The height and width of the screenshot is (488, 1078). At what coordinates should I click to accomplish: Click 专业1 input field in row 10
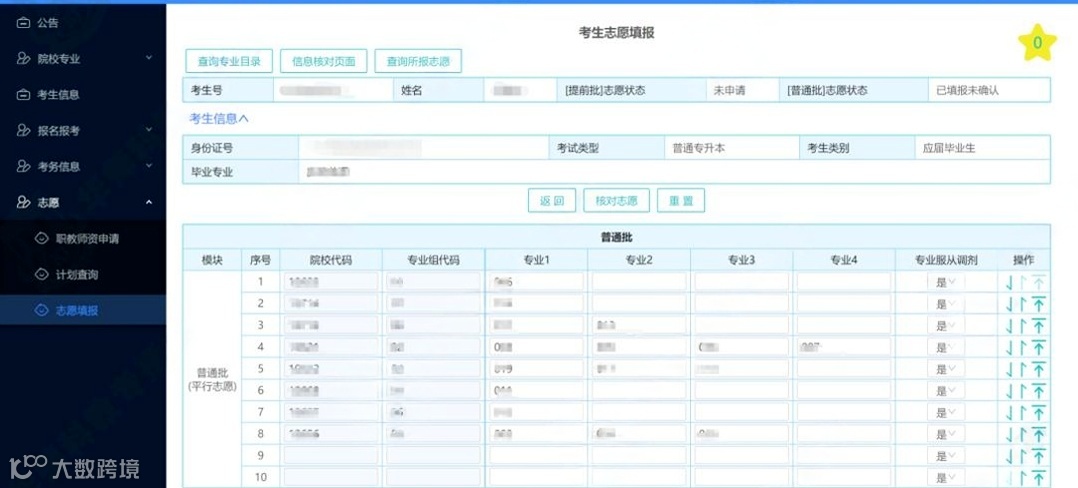[x=536, y=478]
